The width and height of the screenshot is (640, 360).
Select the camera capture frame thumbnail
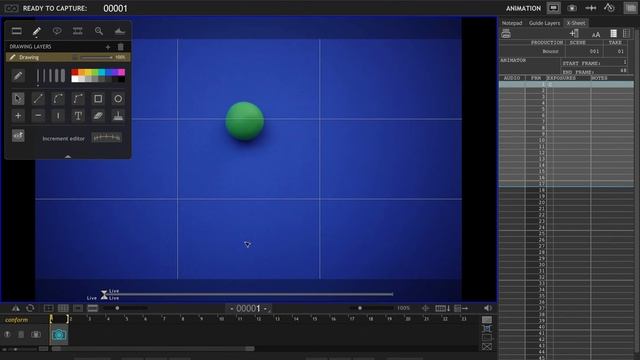[59, 335]
